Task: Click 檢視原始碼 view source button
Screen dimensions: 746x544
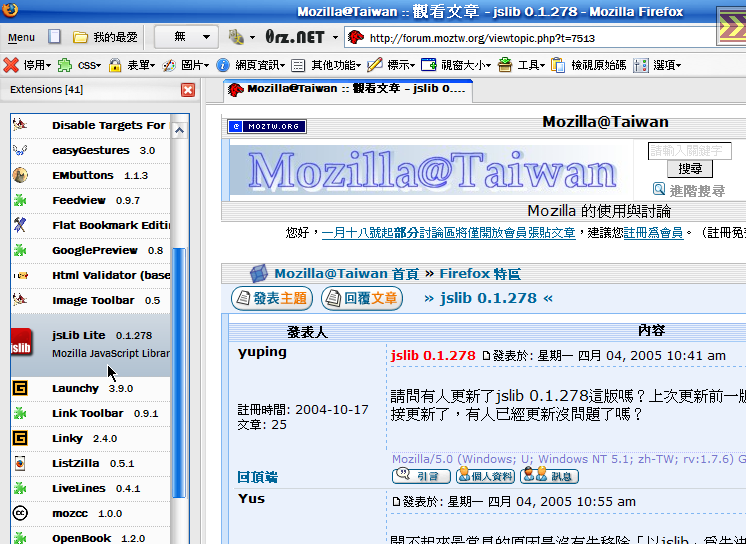Action: click(599, 65)
